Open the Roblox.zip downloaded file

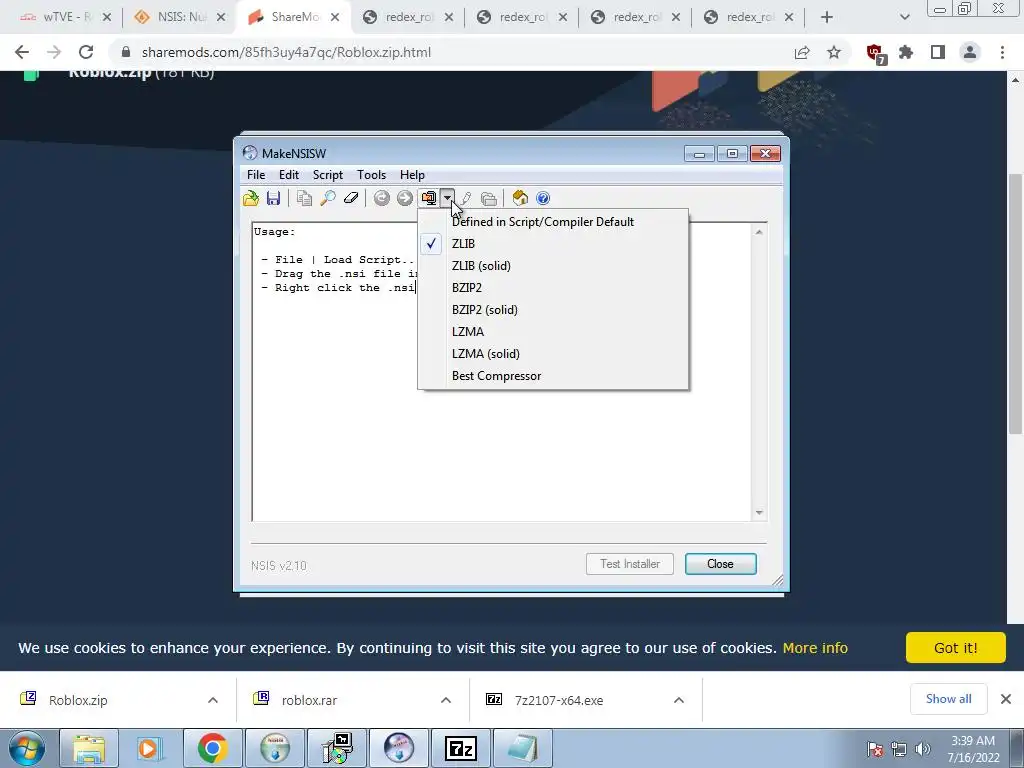click(x=78, y=700)
